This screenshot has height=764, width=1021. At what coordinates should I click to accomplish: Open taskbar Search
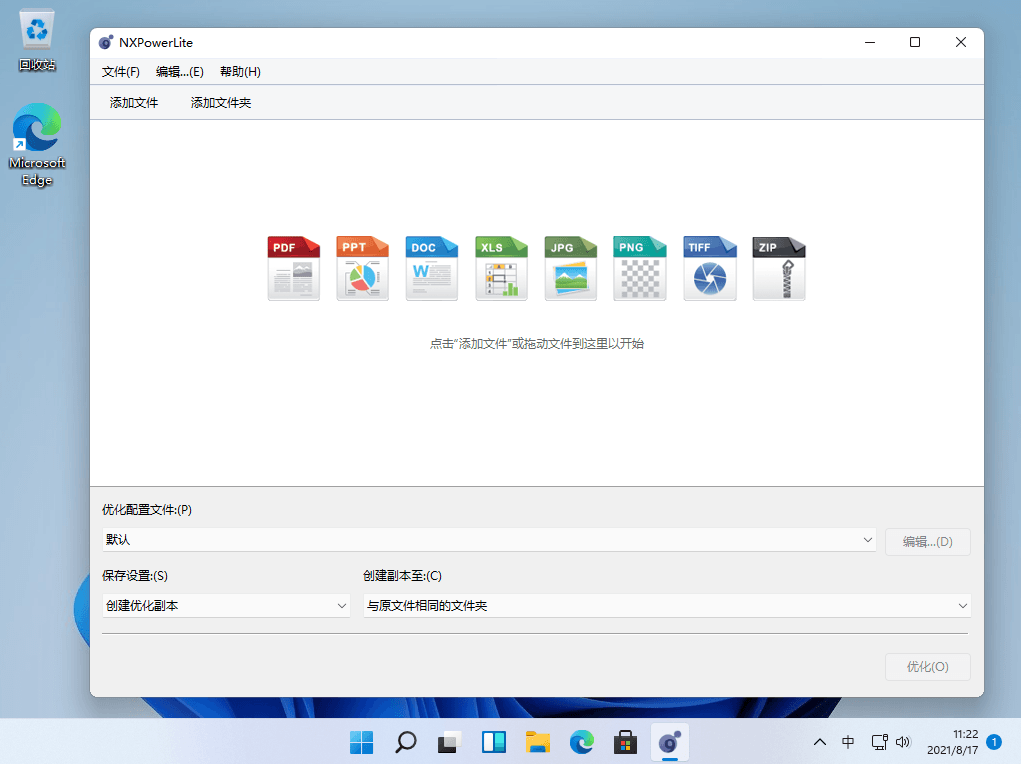point(406,742)
